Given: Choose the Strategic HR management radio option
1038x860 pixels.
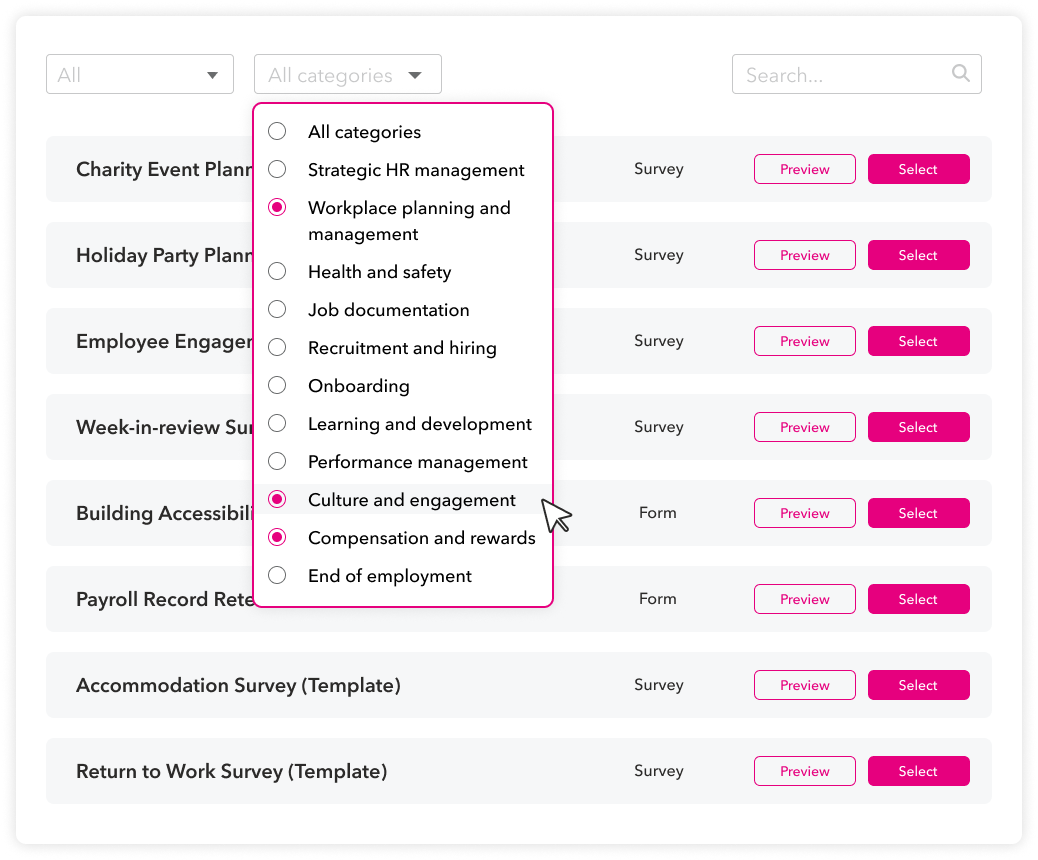Looking at the screenshot, I should tap(277, 170).
